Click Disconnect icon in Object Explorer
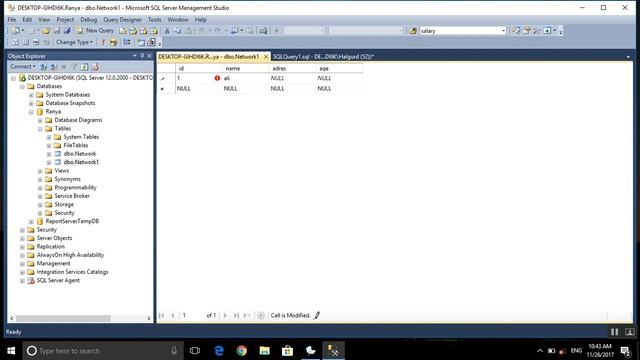640x360 pixels. pyautogui.click(x=53, y=67)
